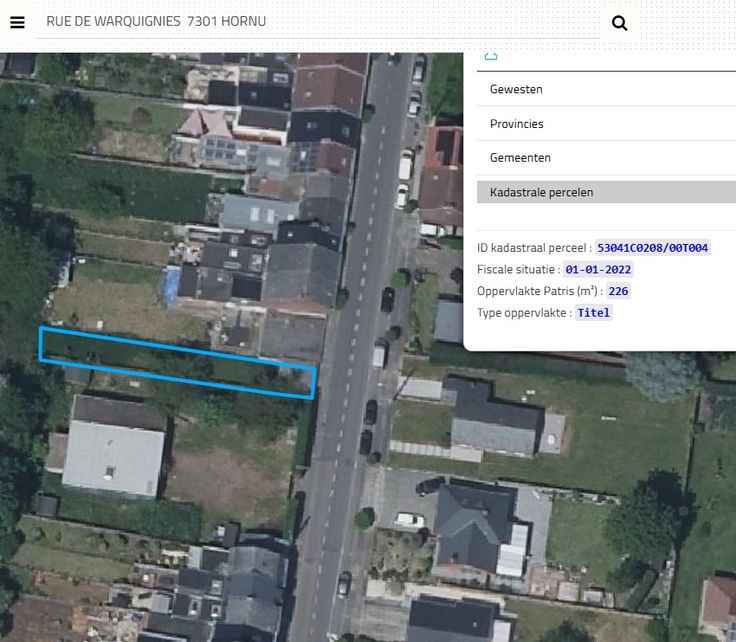Click the small blue icon atop the panel
Screen dimensions: 736x642
[x=490, y=57]
